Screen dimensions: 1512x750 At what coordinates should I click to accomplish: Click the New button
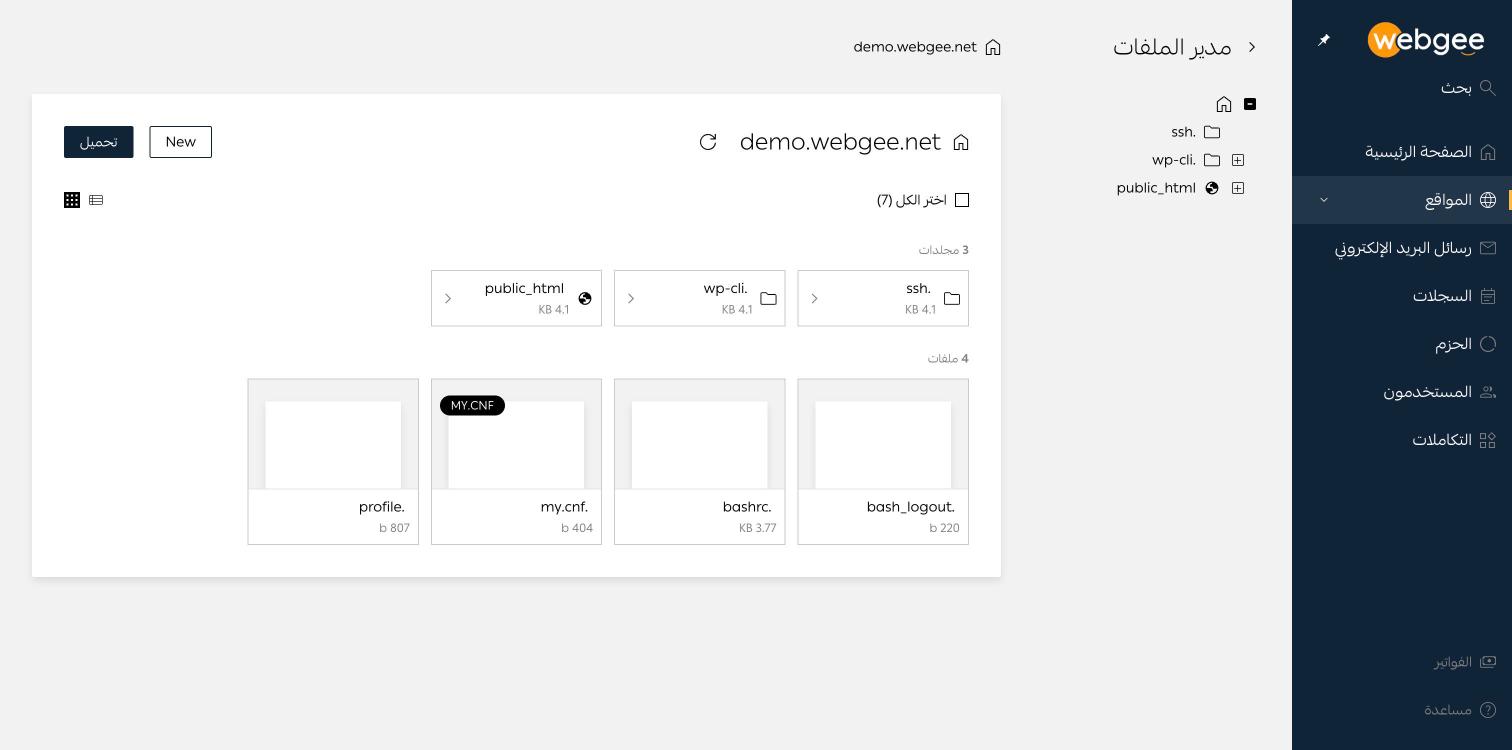pyautogui.click(x=181, y=142)
